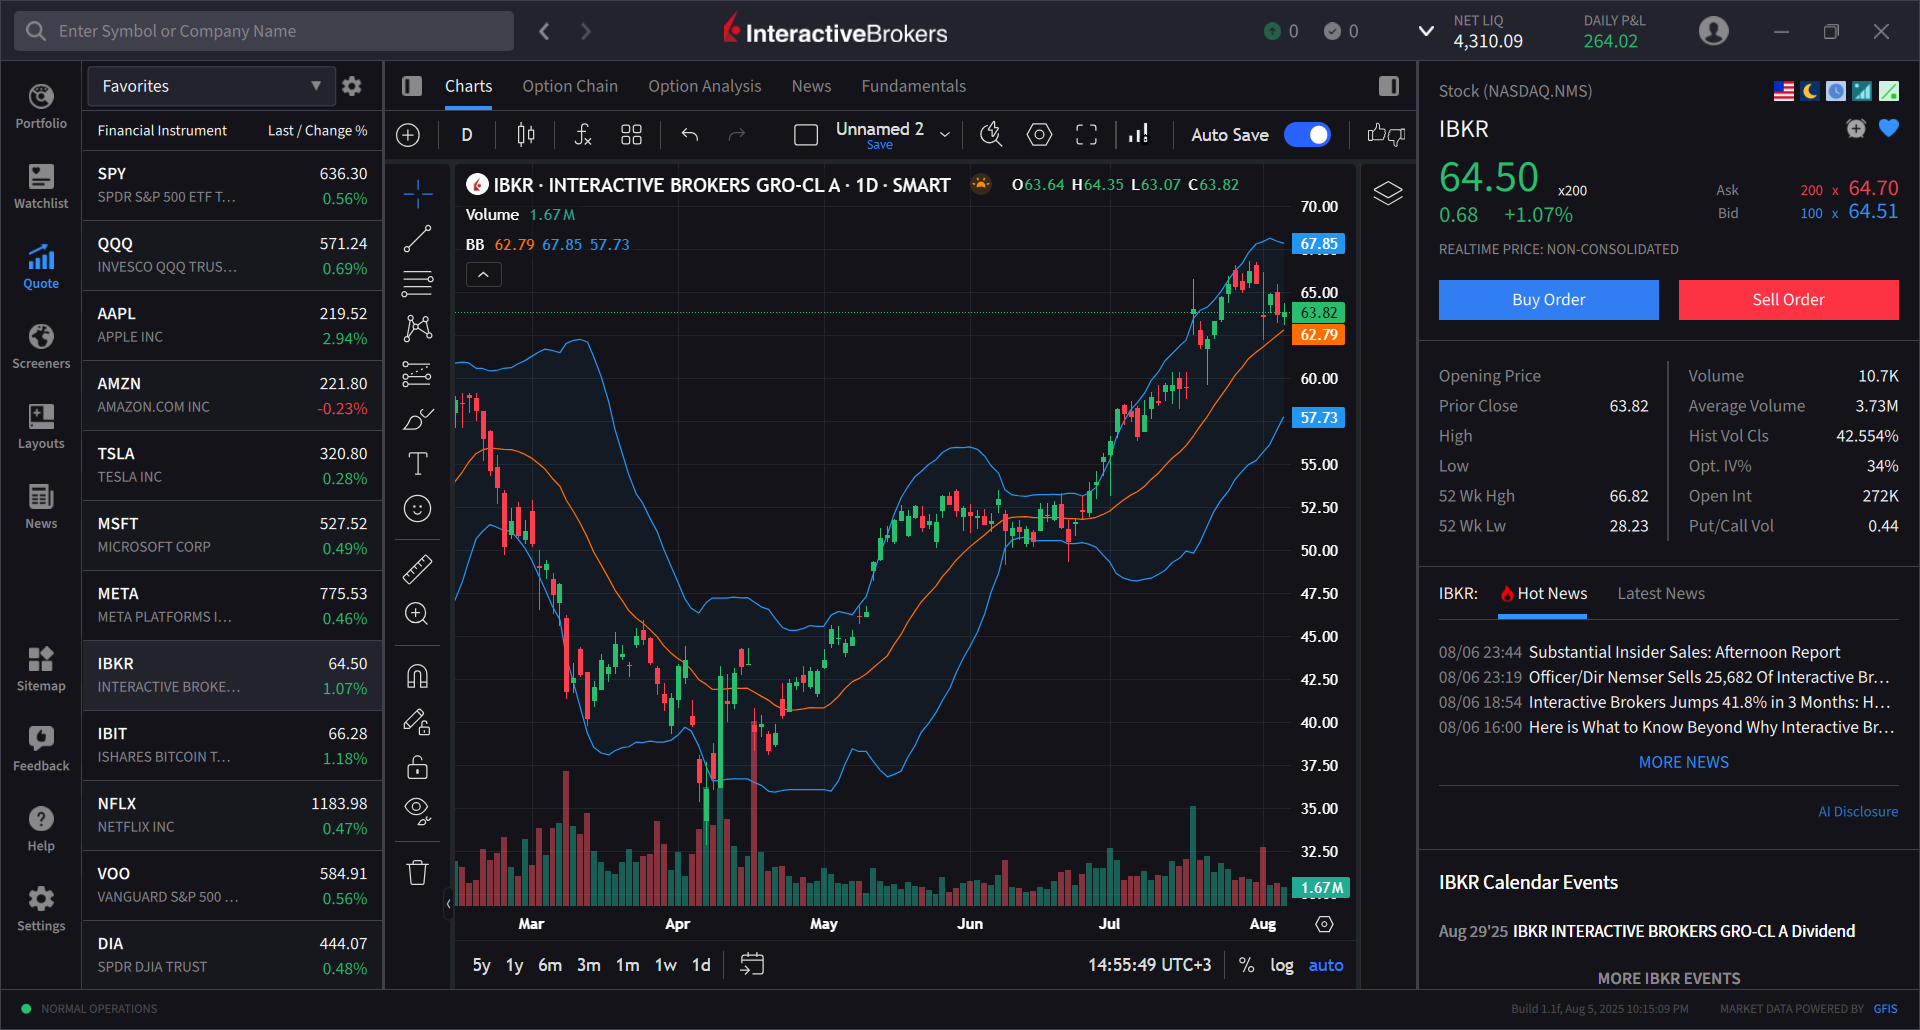The width and height of the screenshot is (1920, 1030).
Task: Add a symbol with the plus-circle chart icon
Action: point(408,135)
